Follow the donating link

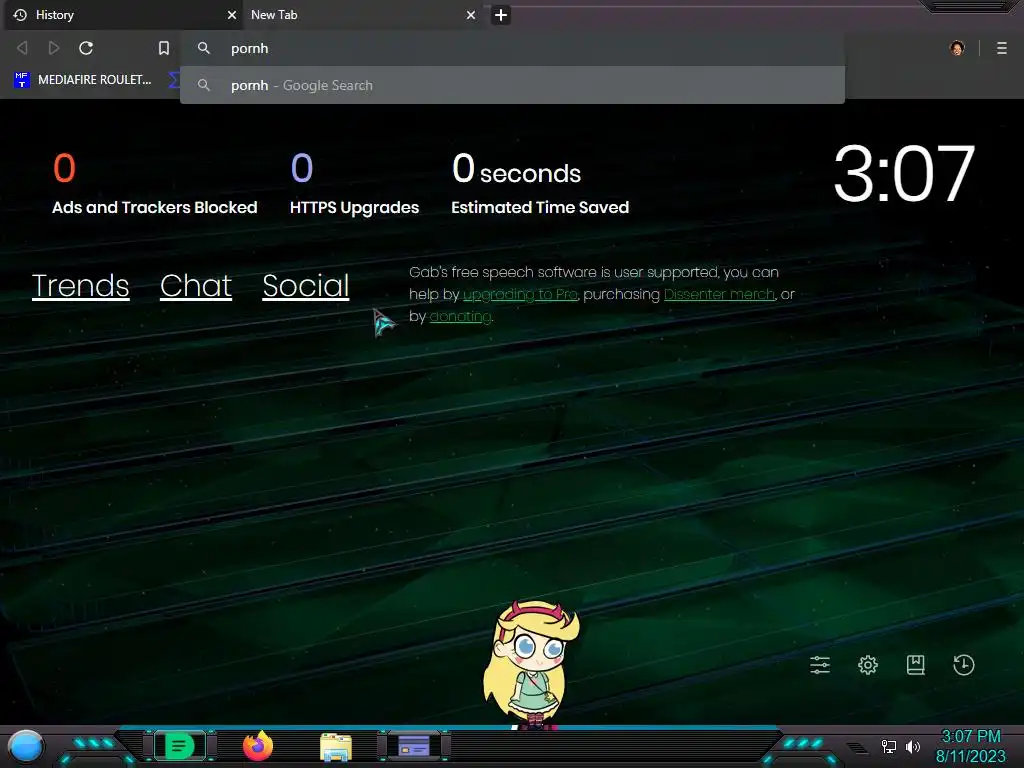[460, 317]
